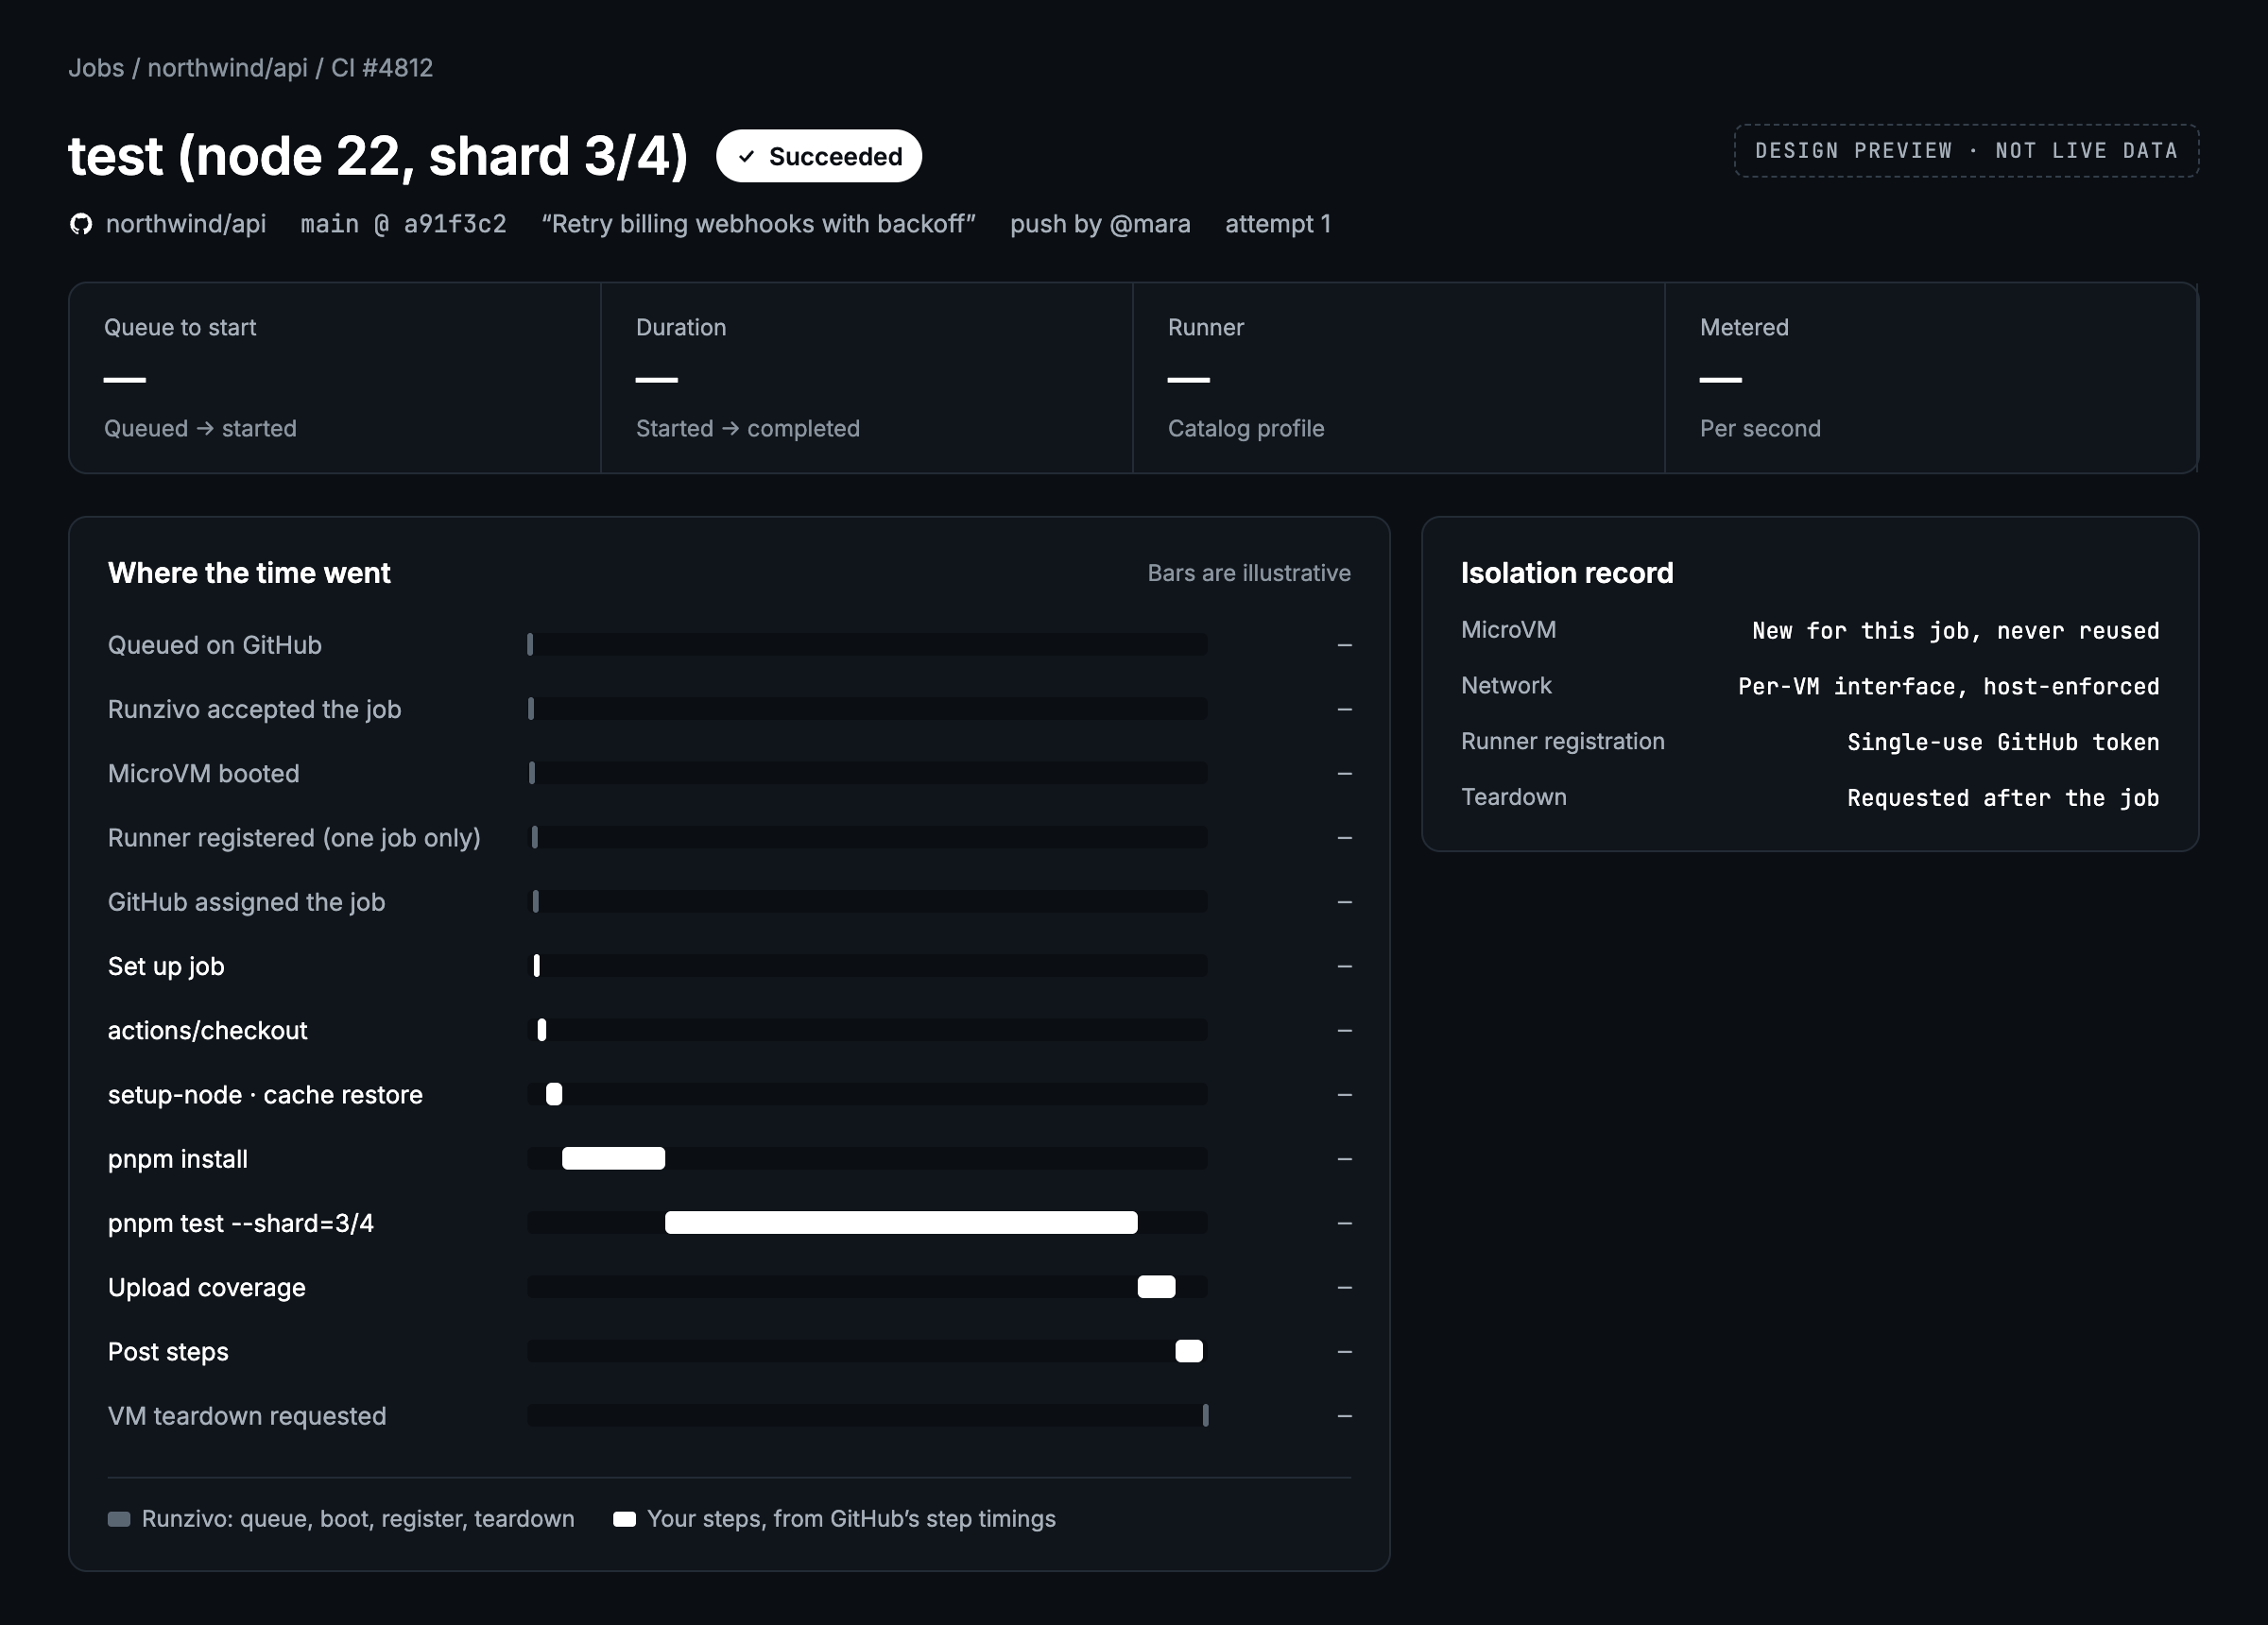Select the "Queued on GitHub" row label
This screenshot has height=1625, width=2268.
pyautogui.click(x=215, y=645)
